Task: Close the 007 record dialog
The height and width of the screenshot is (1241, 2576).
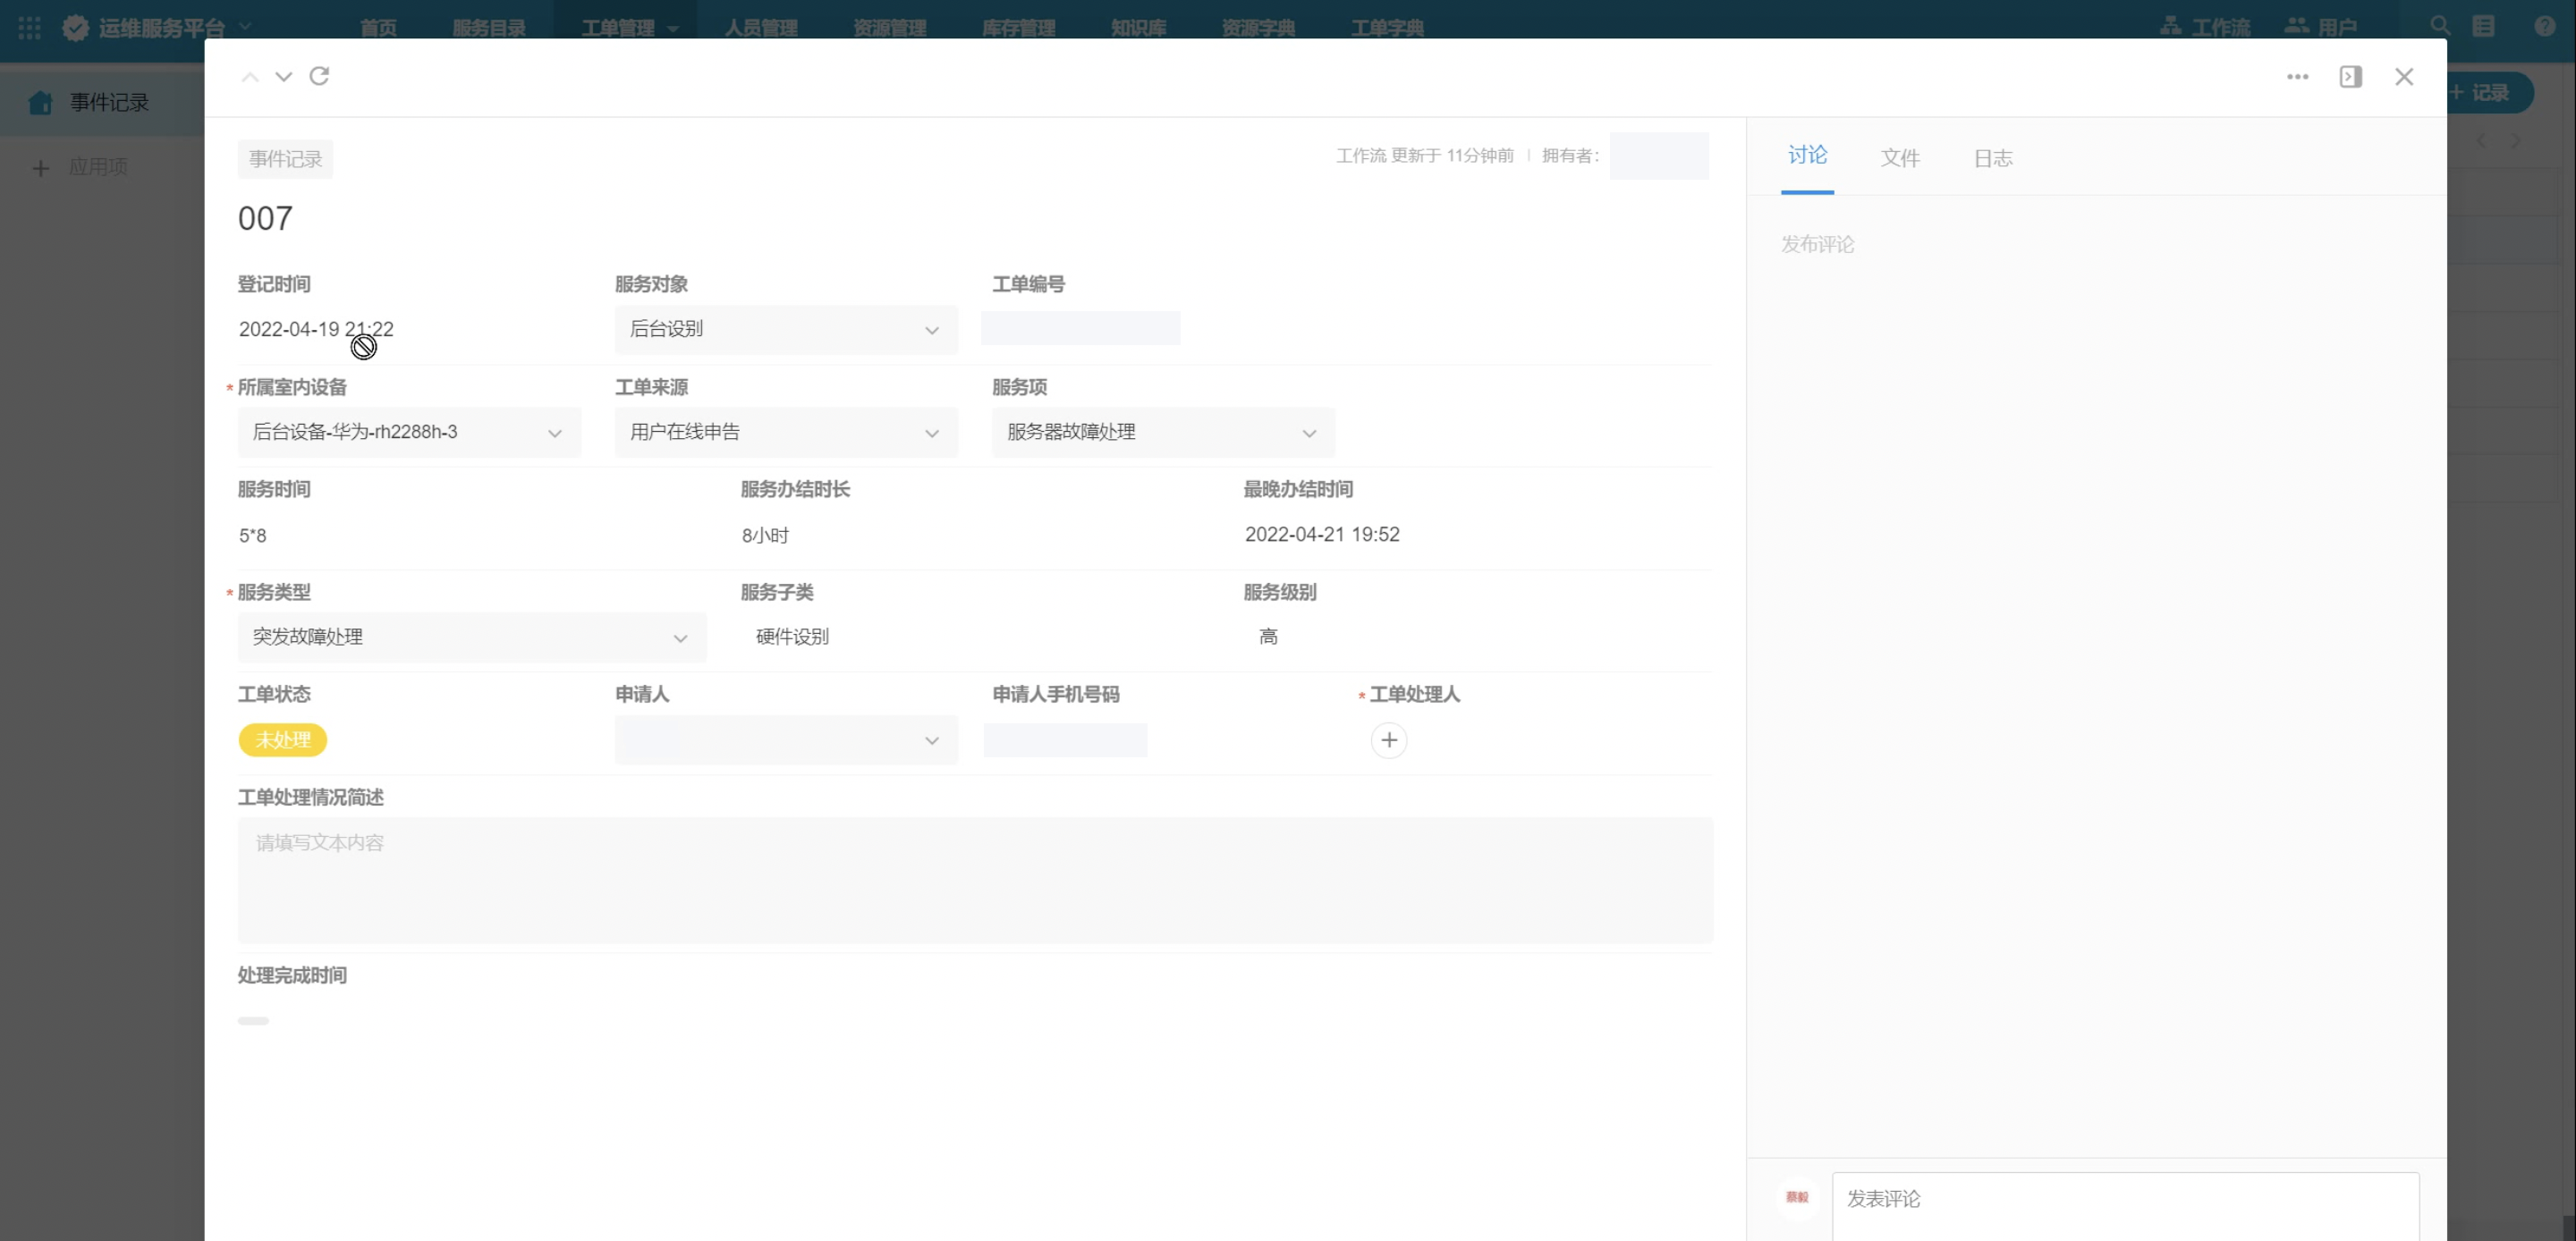Action: tap(2404, 77)
